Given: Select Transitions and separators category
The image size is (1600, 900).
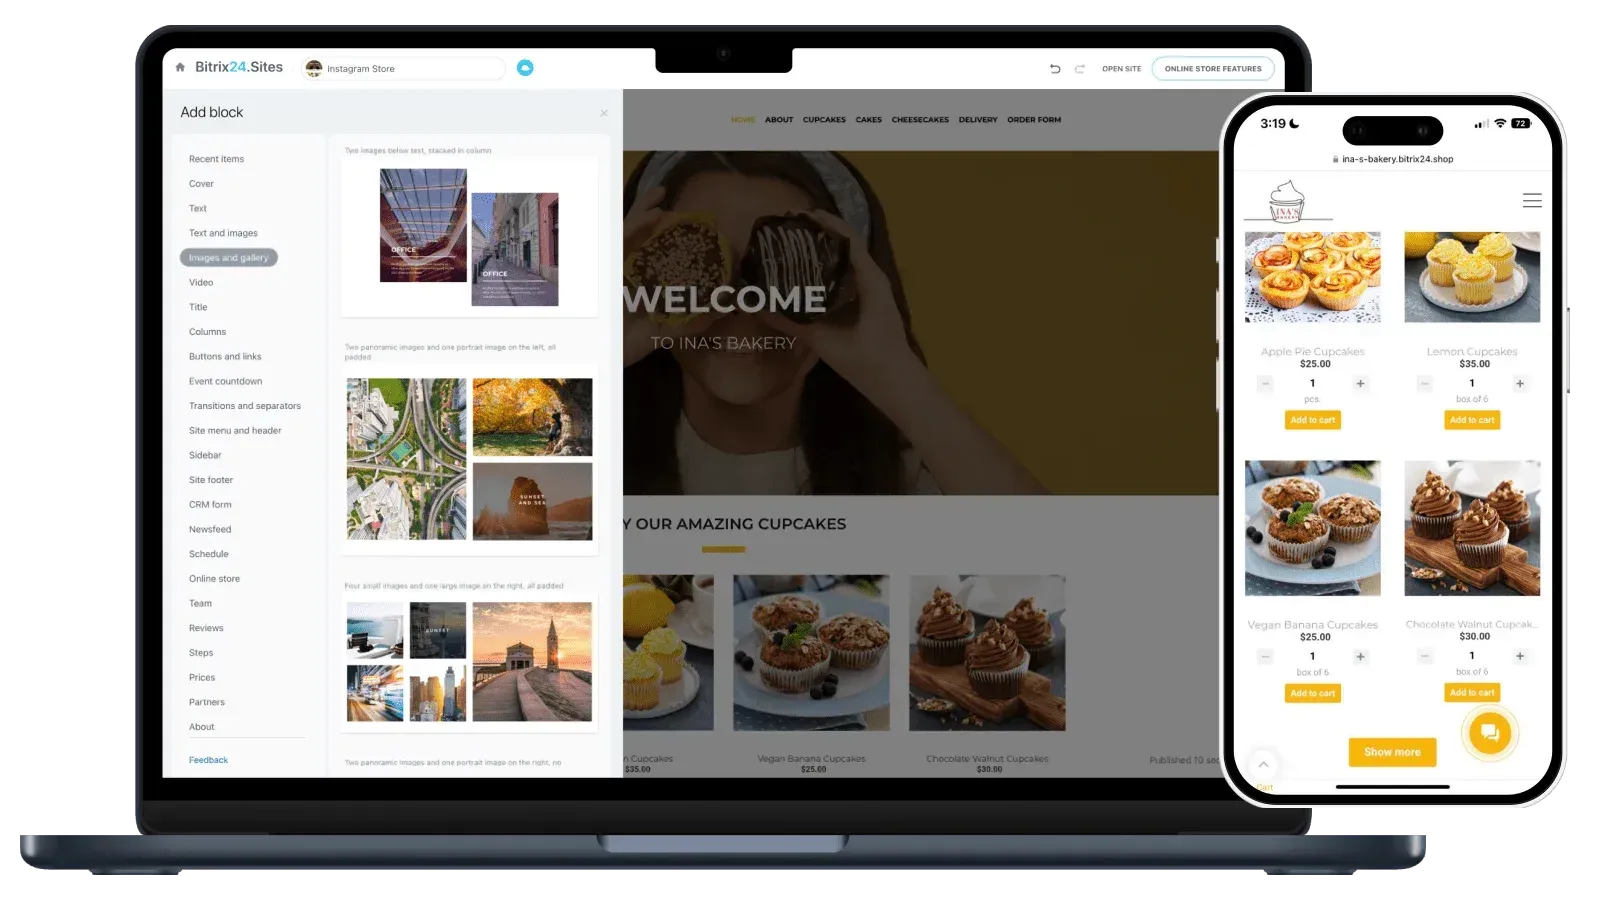Looking at the screenshot, I should pyautogui.click(x=245, y=406).
